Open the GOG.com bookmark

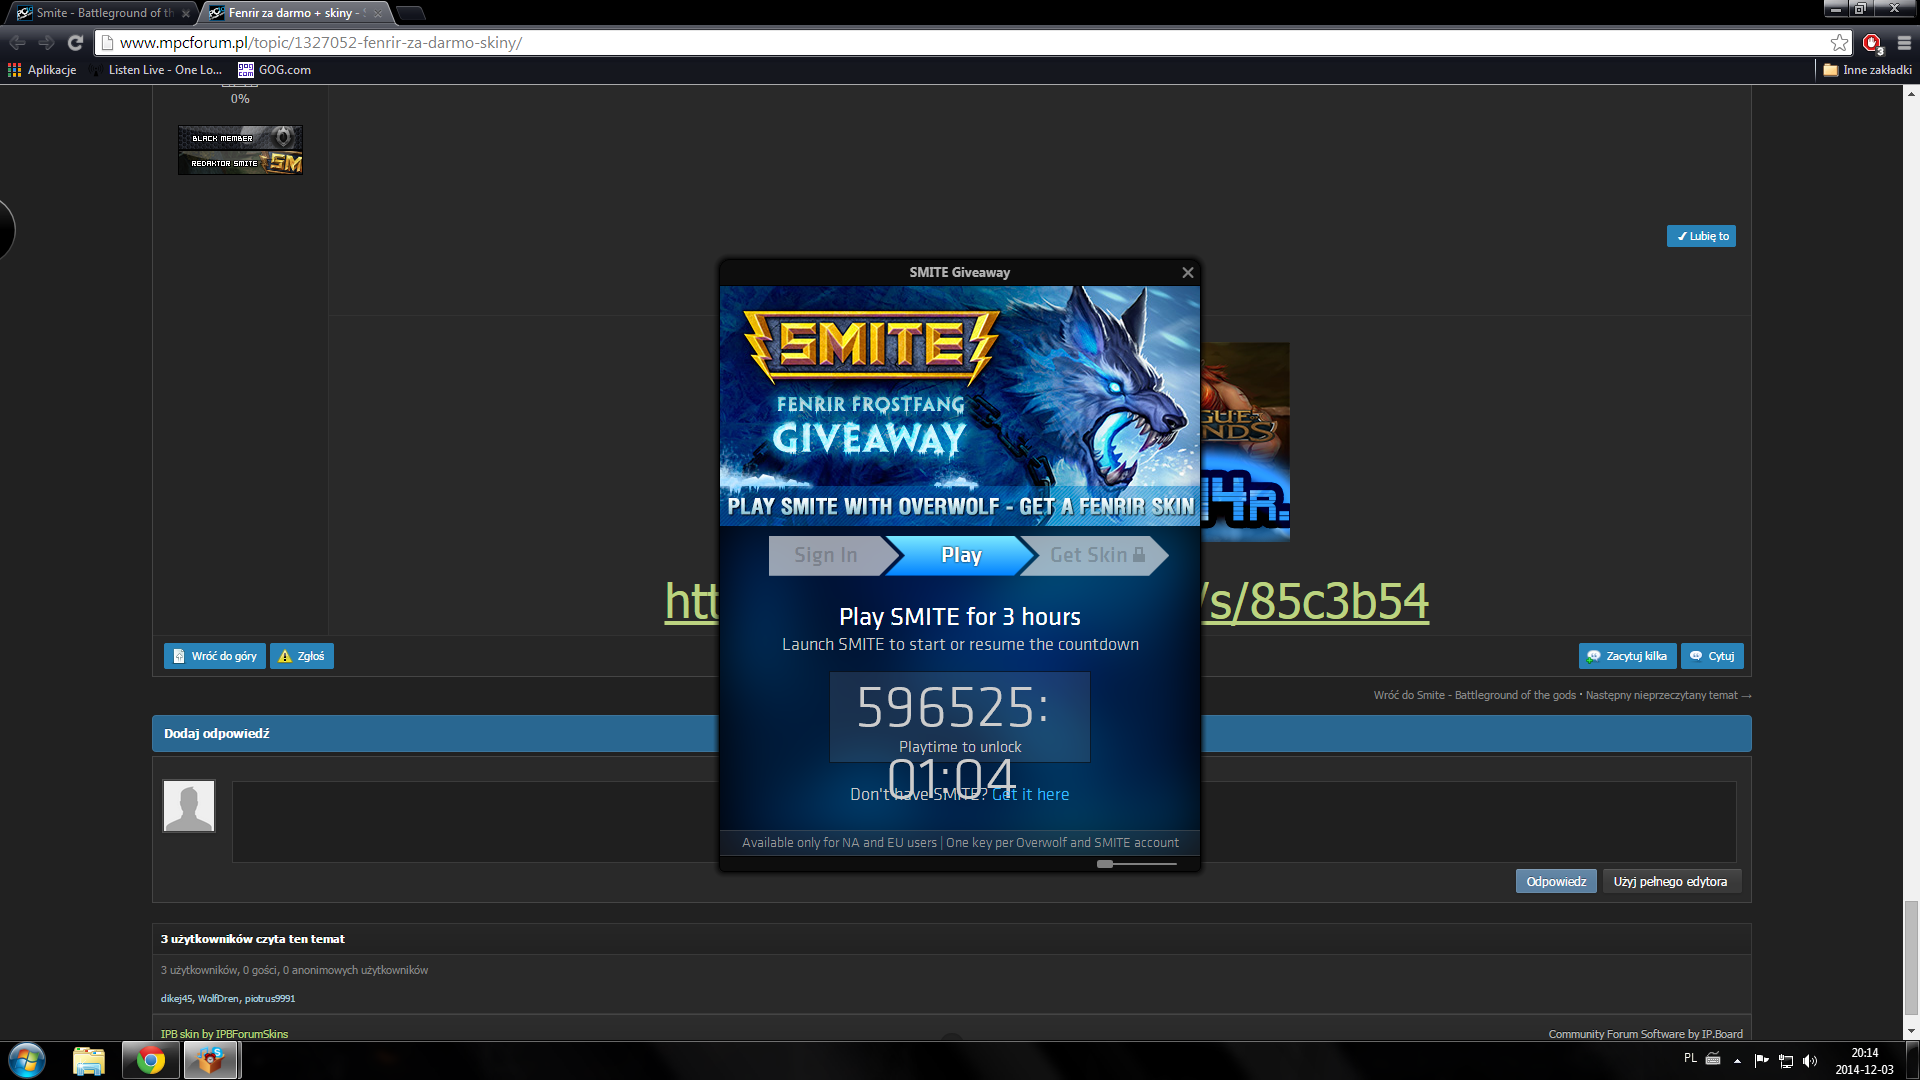coord(275,70)
